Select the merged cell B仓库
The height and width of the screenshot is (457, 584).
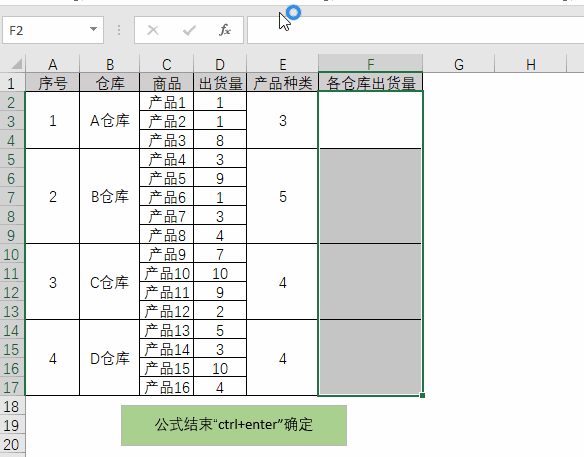[110, 196]
